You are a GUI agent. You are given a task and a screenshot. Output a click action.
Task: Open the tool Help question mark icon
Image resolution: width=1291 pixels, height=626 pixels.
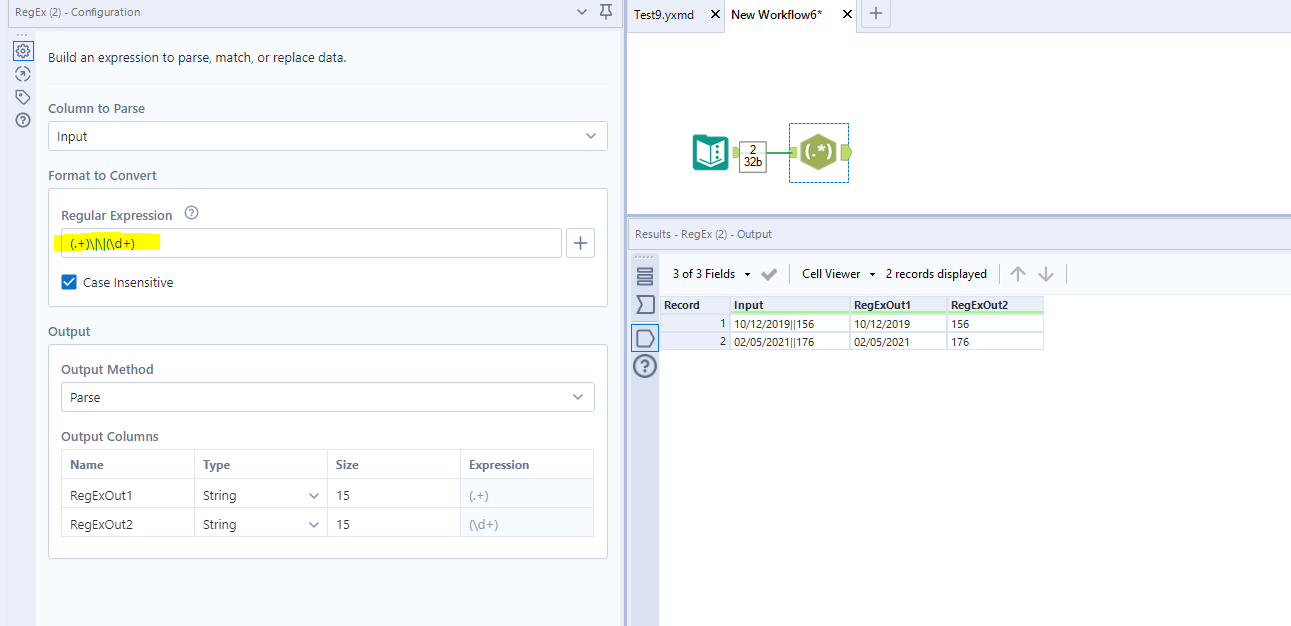[22, 120]
